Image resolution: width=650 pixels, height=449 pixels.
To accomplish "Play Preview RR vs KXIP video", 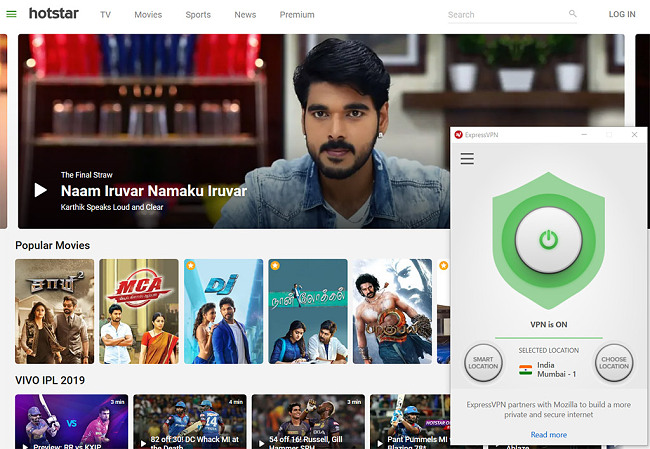I will point(71,422).
